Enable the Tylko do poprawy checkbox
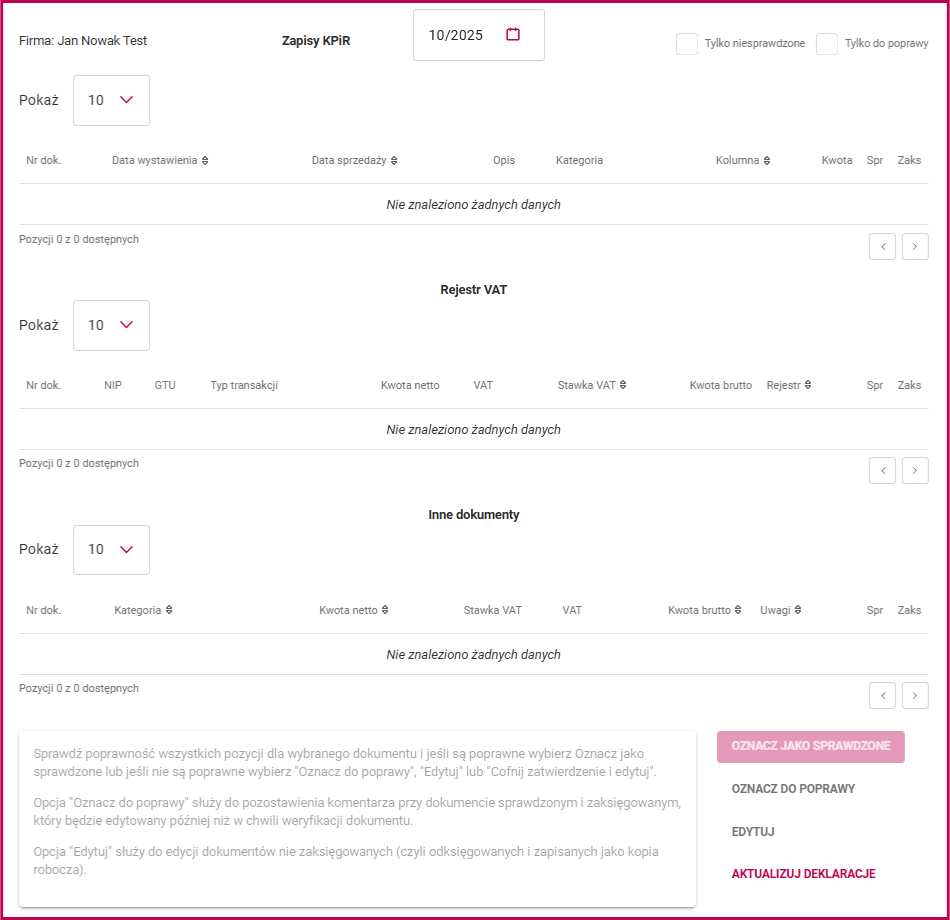 tap(826, 44)
